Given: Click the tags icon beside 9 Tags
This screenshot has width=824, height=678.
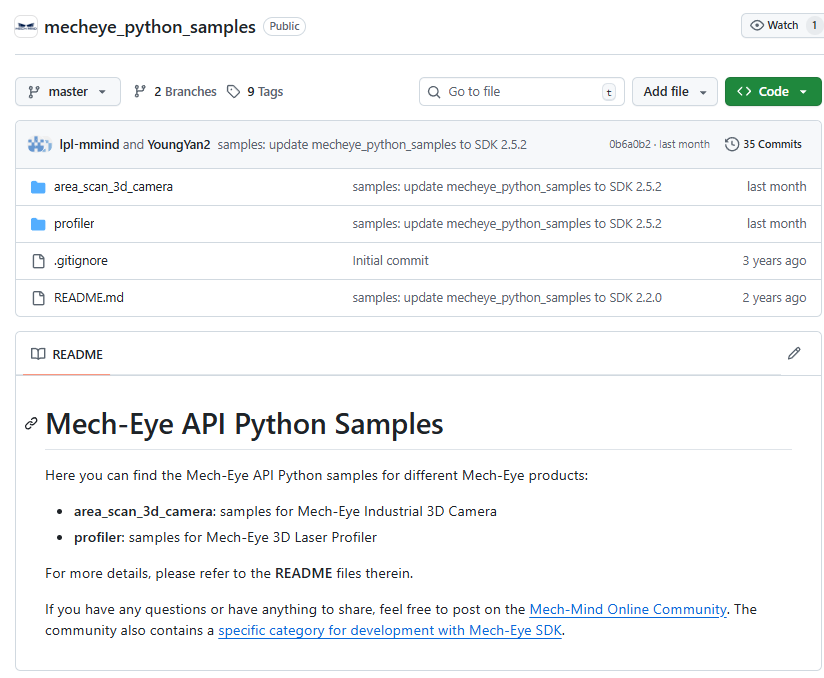Looking at the screenshot, I should [231, 91].
